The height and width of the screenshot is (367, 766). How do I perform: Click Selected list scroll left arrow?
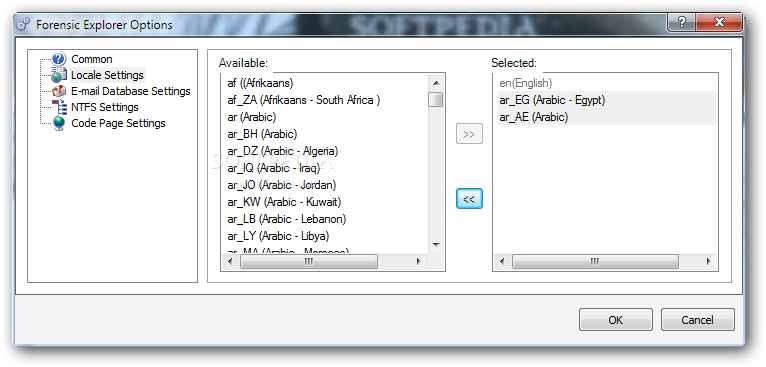click(502, 261)
